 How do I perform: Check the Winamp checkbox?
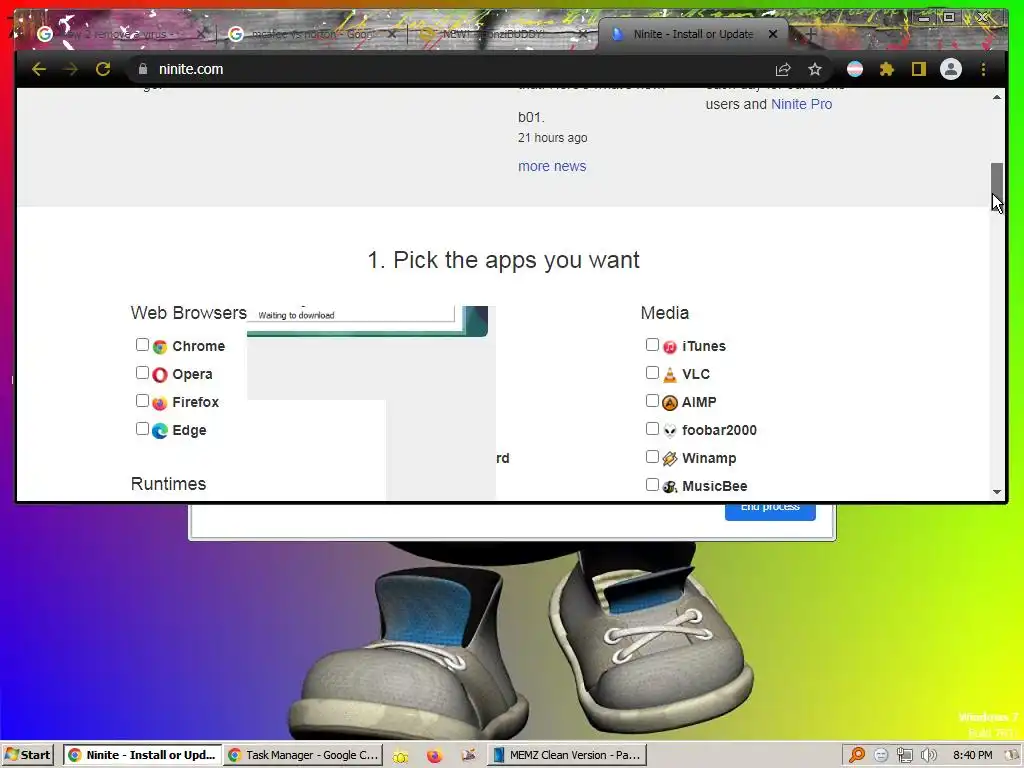tap(652, 457)
